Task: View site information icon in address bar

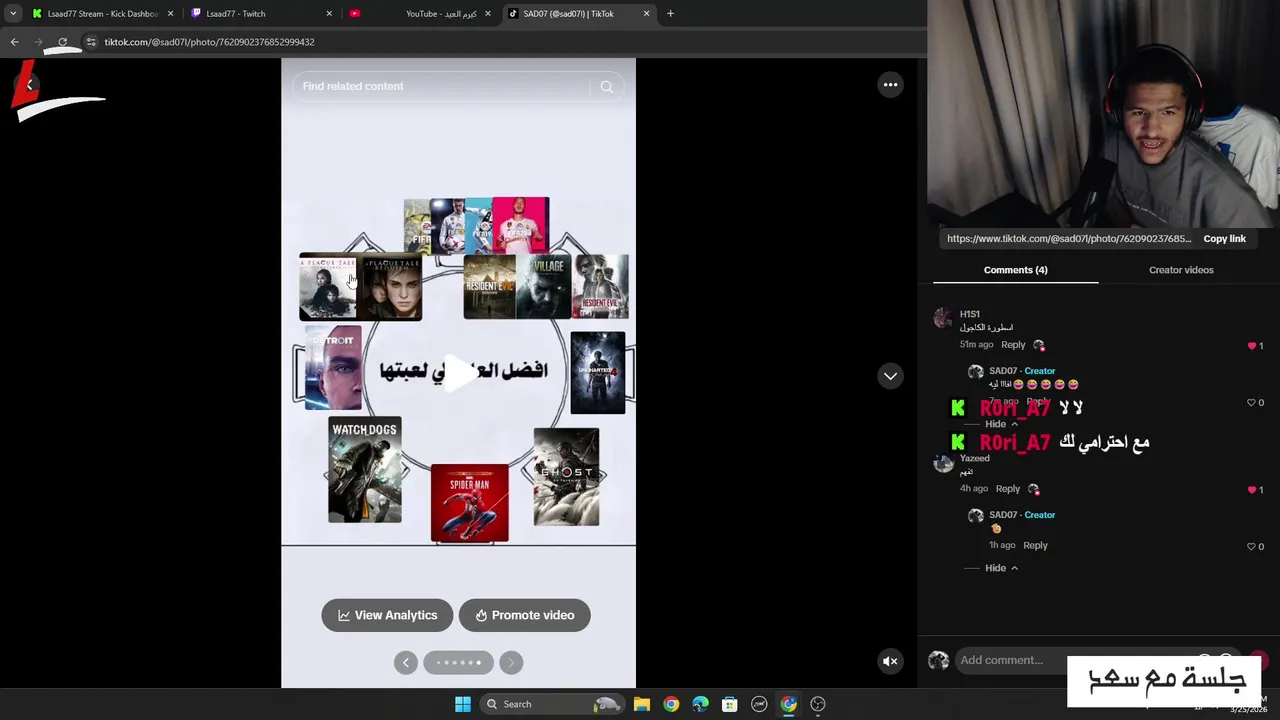Action: click(x=91, y=42)
